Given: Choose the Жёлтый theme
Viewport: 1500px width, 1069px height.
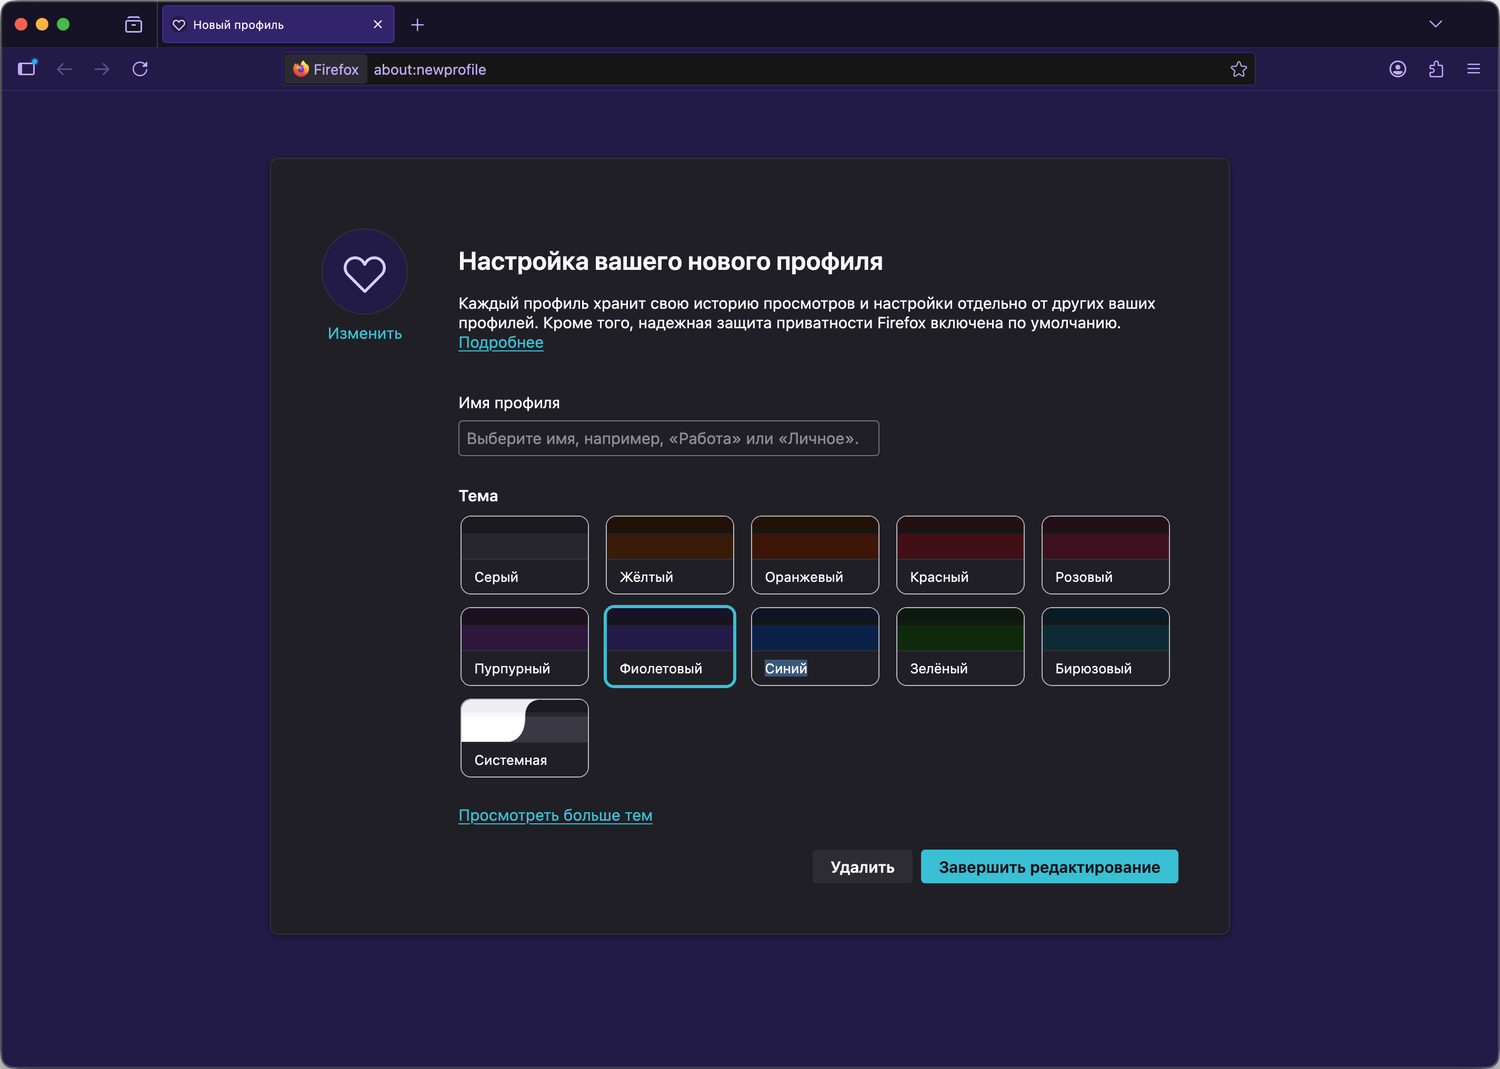Looking at the screenshot, I should click(x=670, y=555).
